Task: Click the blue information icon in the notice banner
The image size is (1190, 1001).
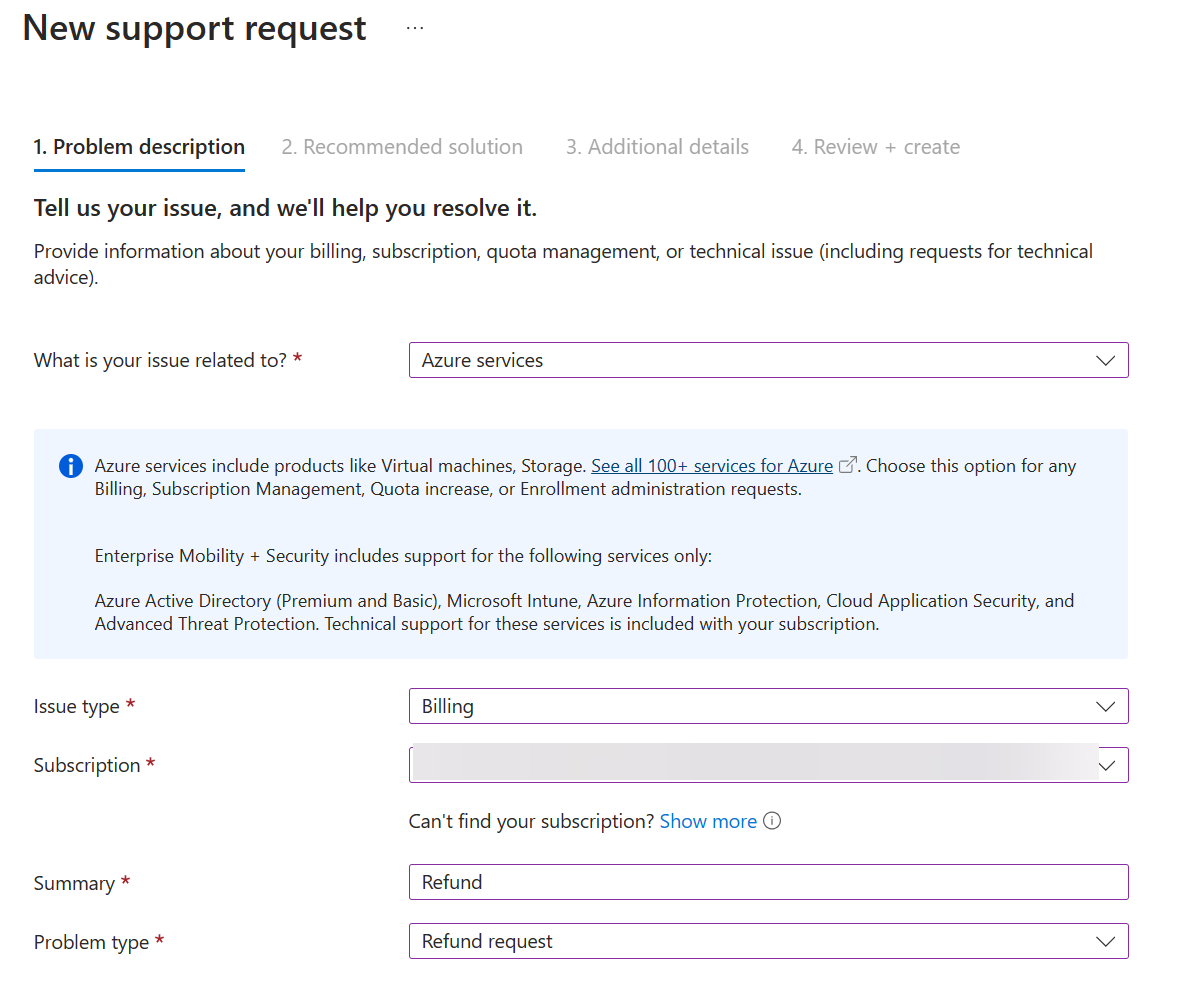Action: pyautogui.click(x=70, y=465)
